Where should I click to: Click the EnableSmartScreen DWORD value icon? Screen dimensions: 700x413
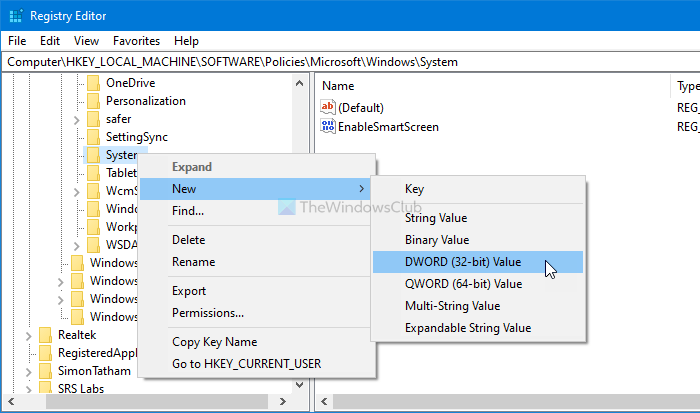(328, 126)
